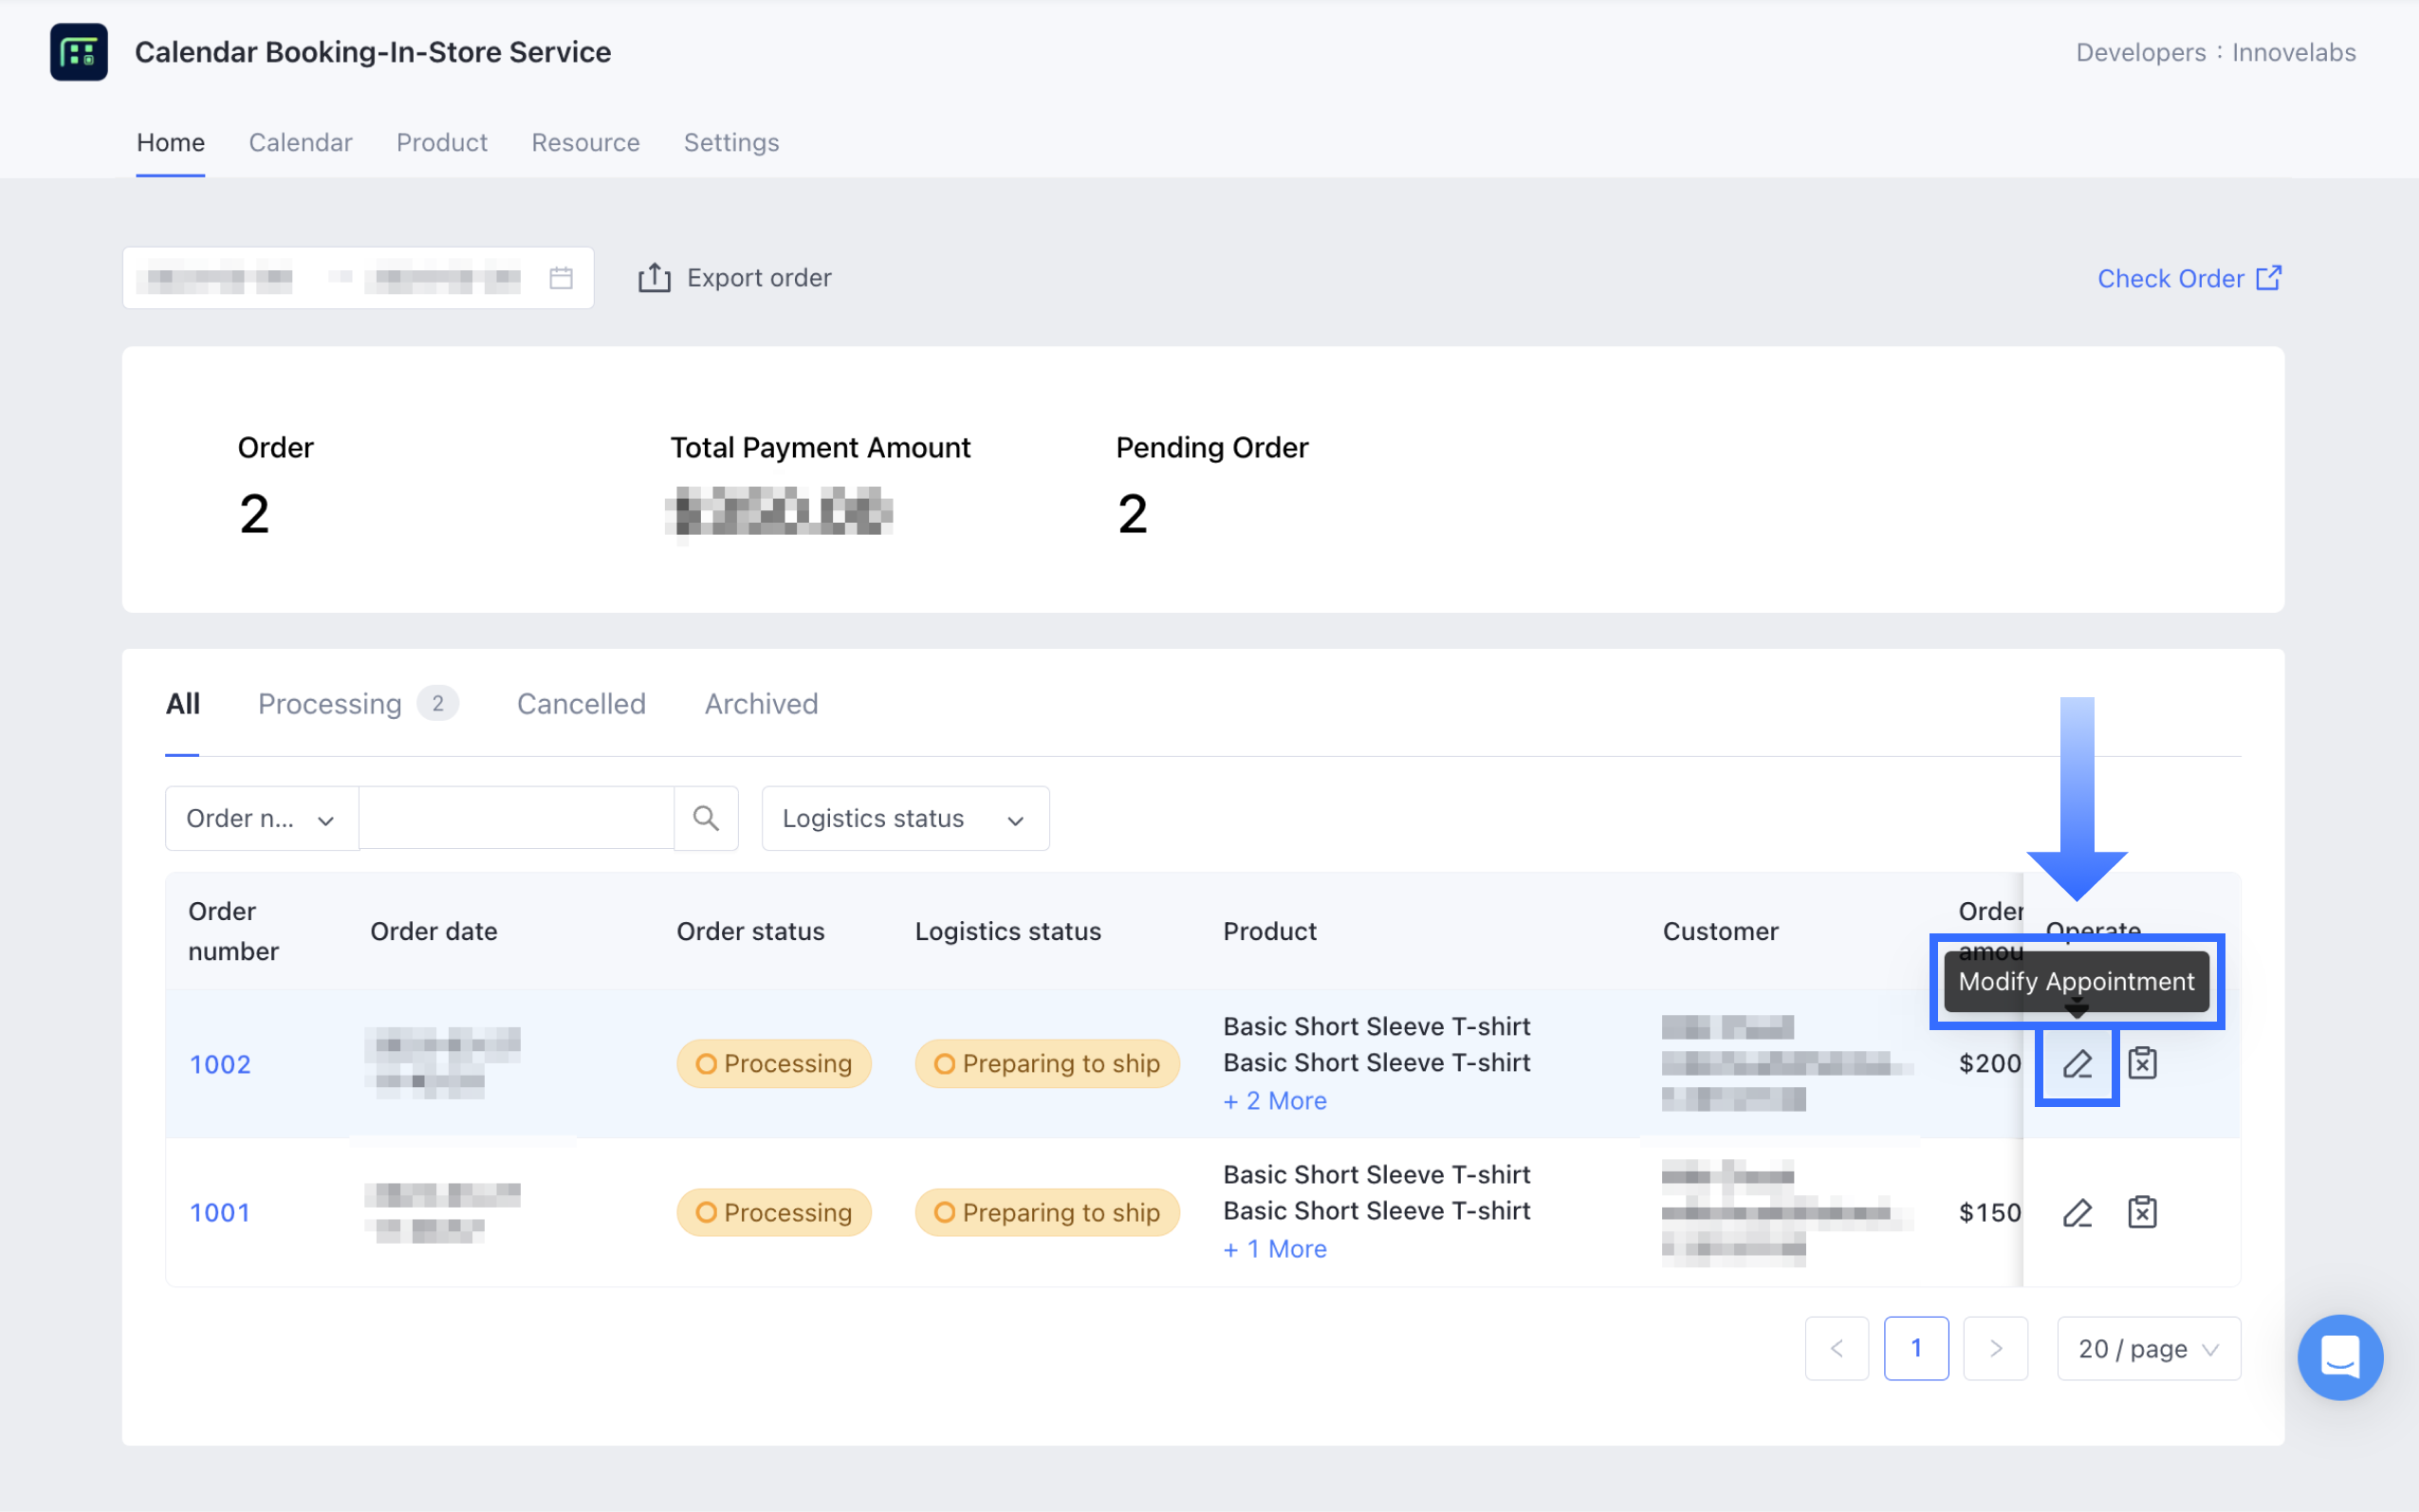Click the app logo icon

pos(79,52)
